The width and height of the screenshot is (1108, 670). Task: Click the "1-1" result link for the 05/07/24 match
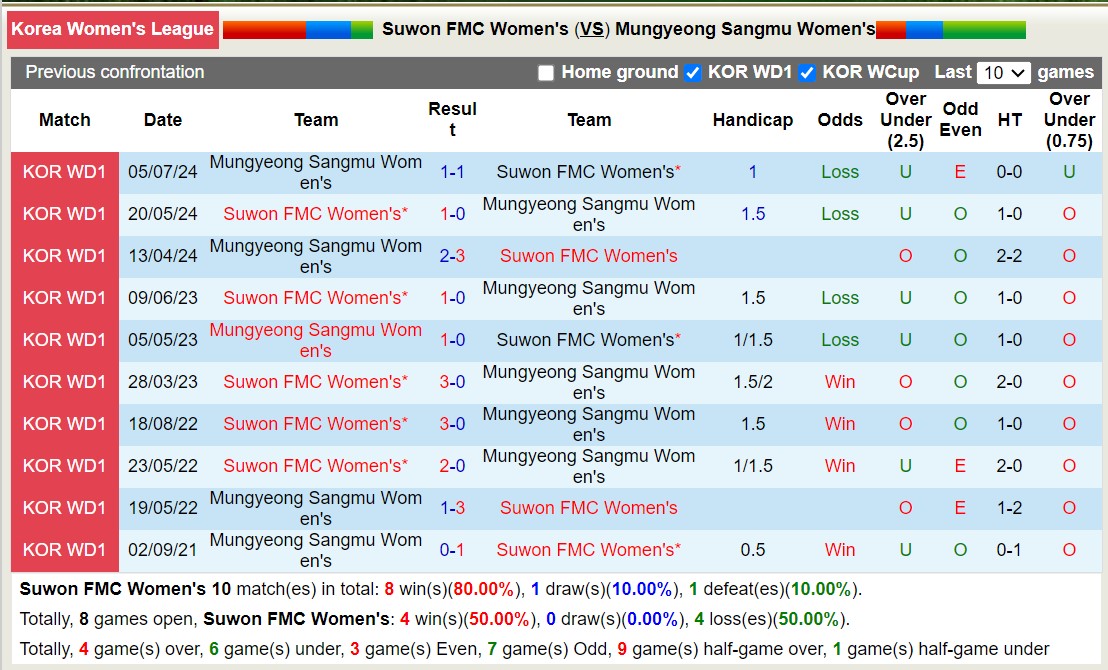pyautogui.click(x=453, y=171)
